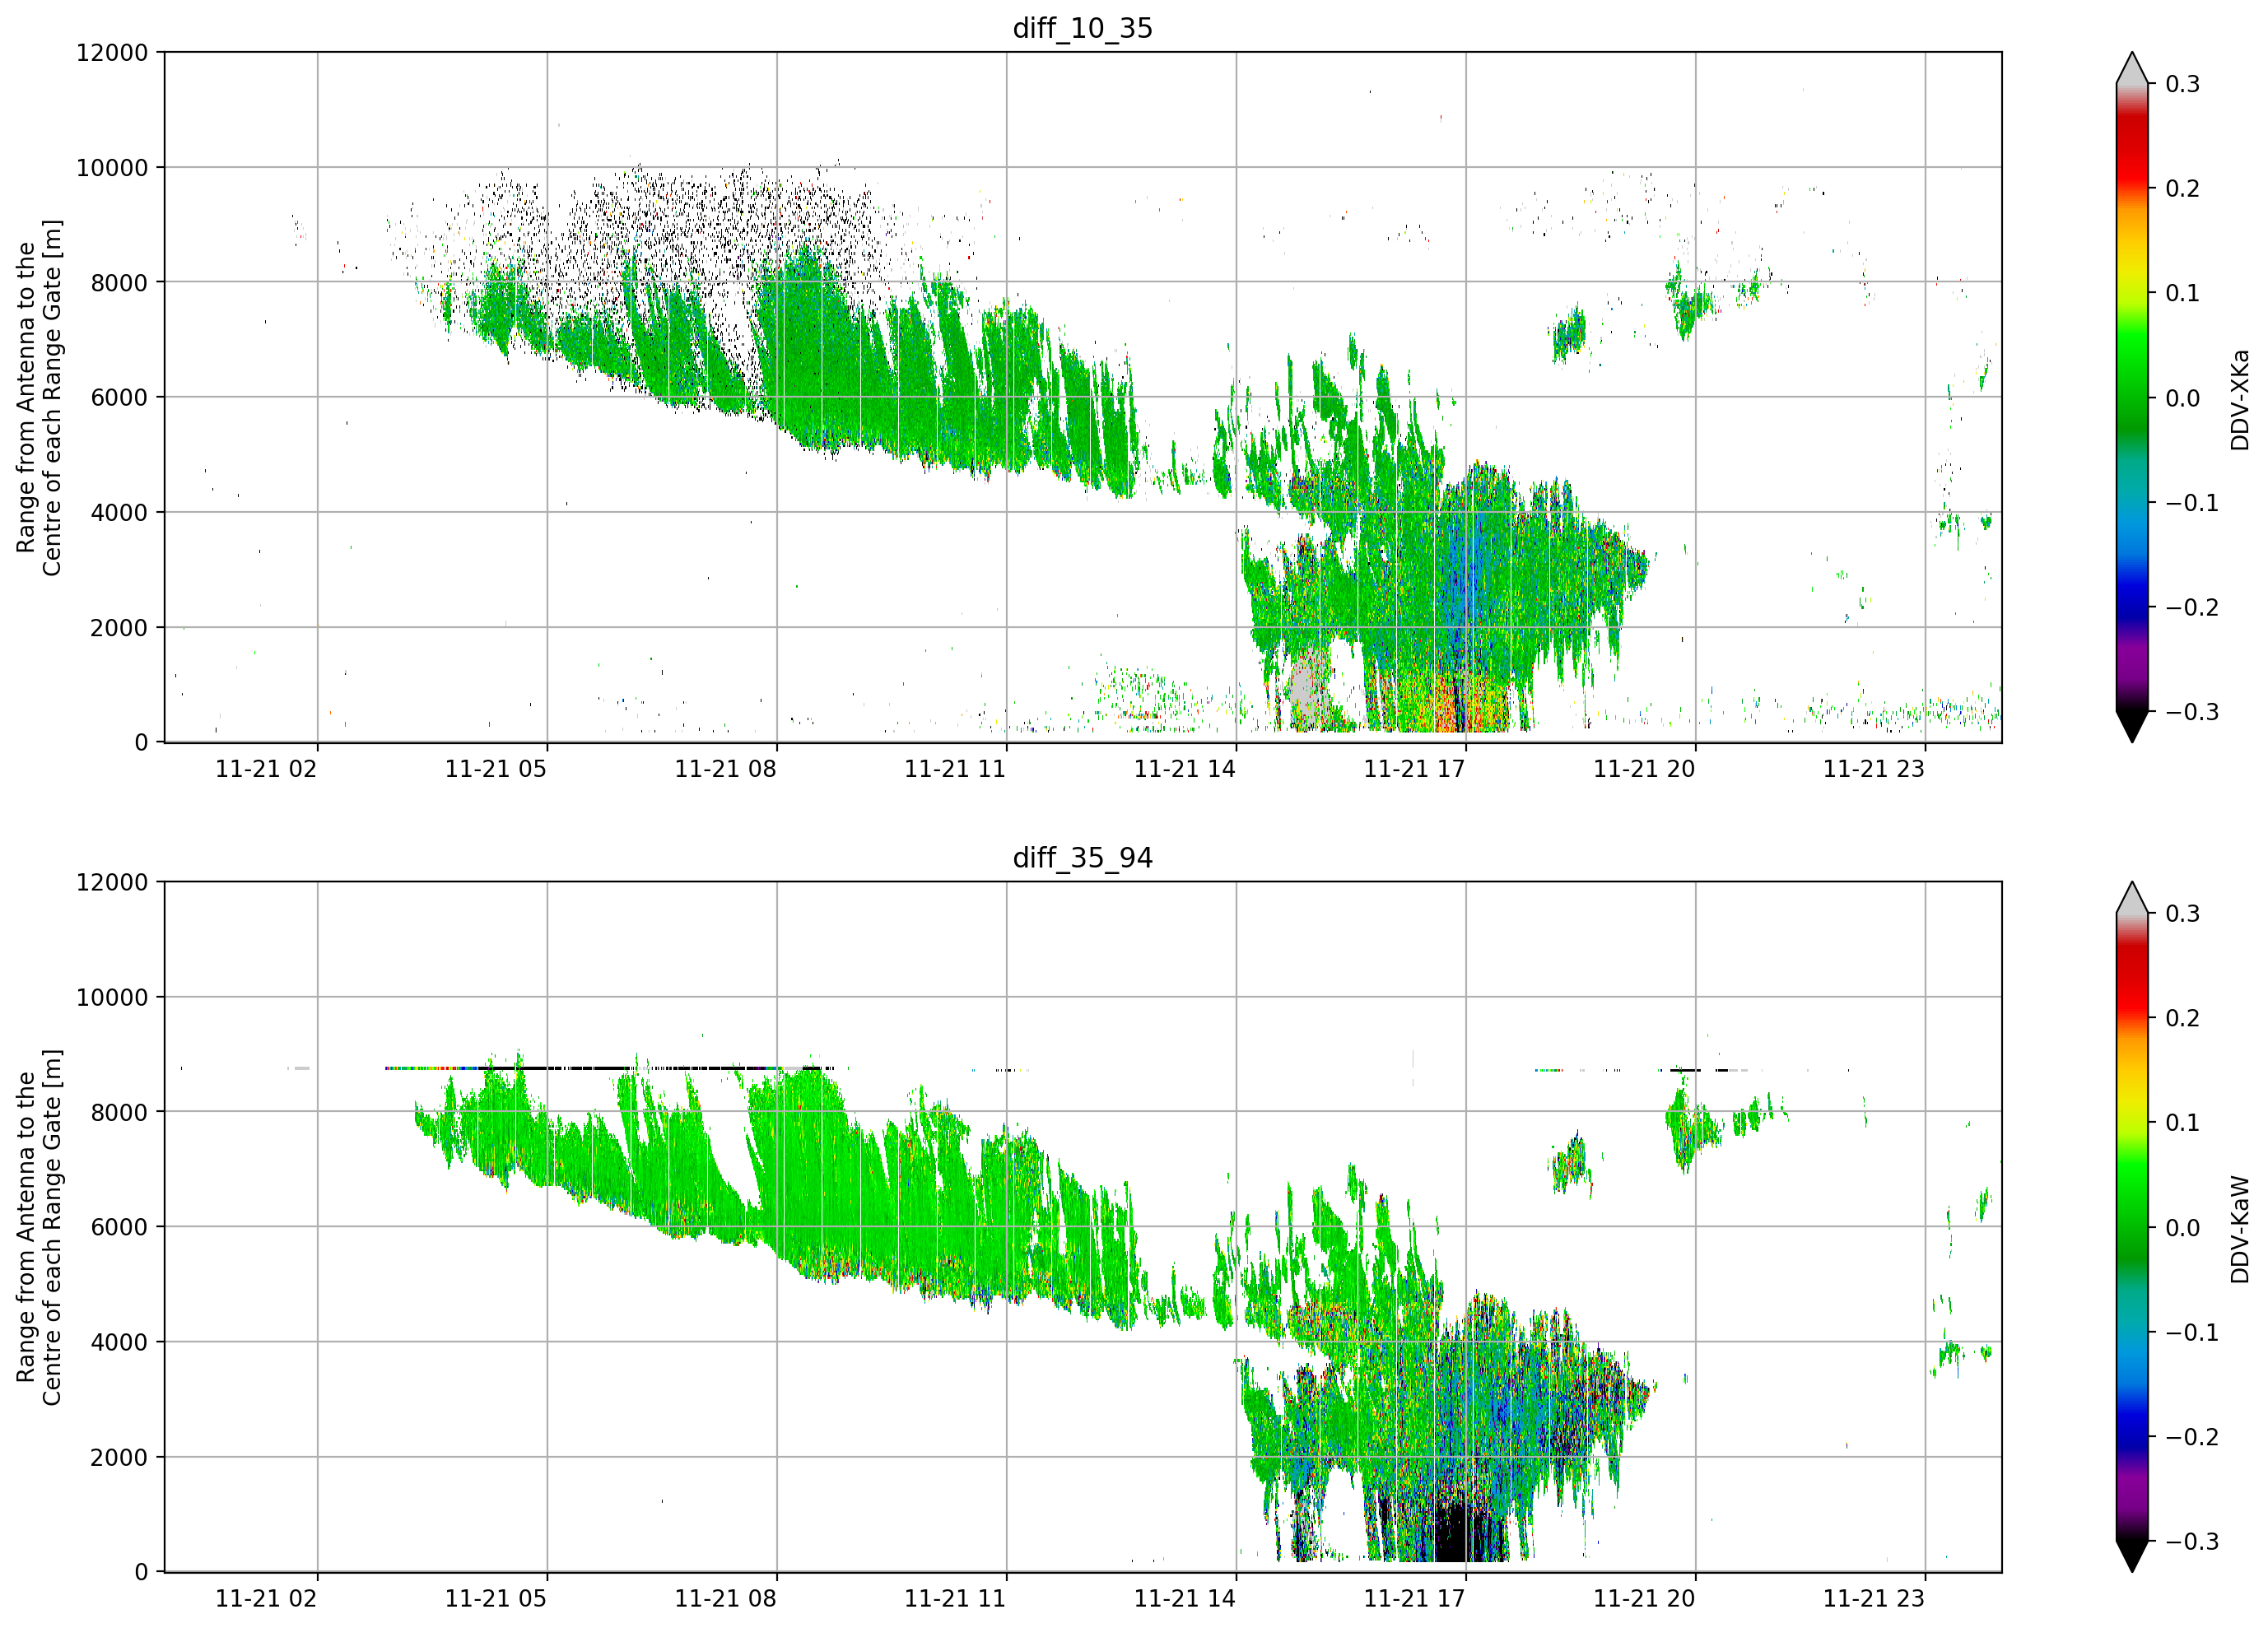The image size is (2268, 1628).
Task: Click the 0.3 tick on DDV-KaW colorbar
Action: tap(2183, 914)
